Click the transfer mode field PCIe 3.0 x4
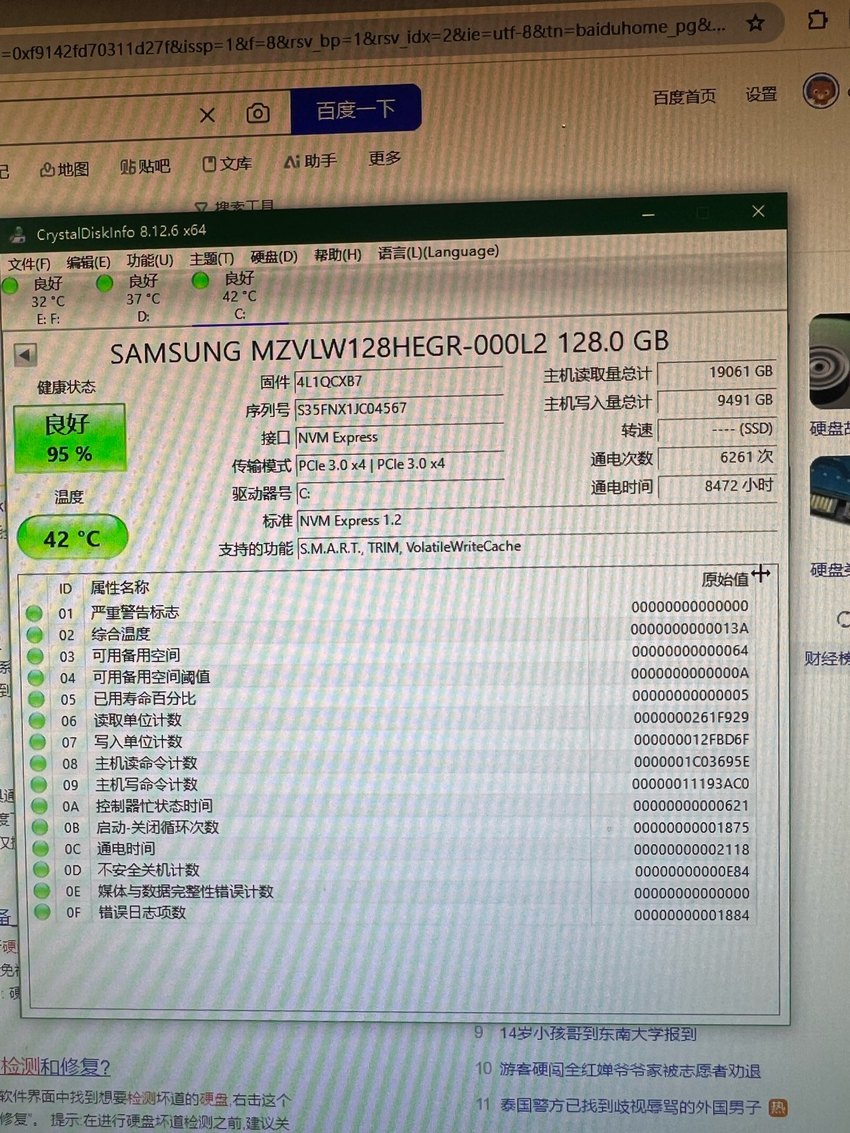This screenshot has height=1133, width=850. [400, 464]
